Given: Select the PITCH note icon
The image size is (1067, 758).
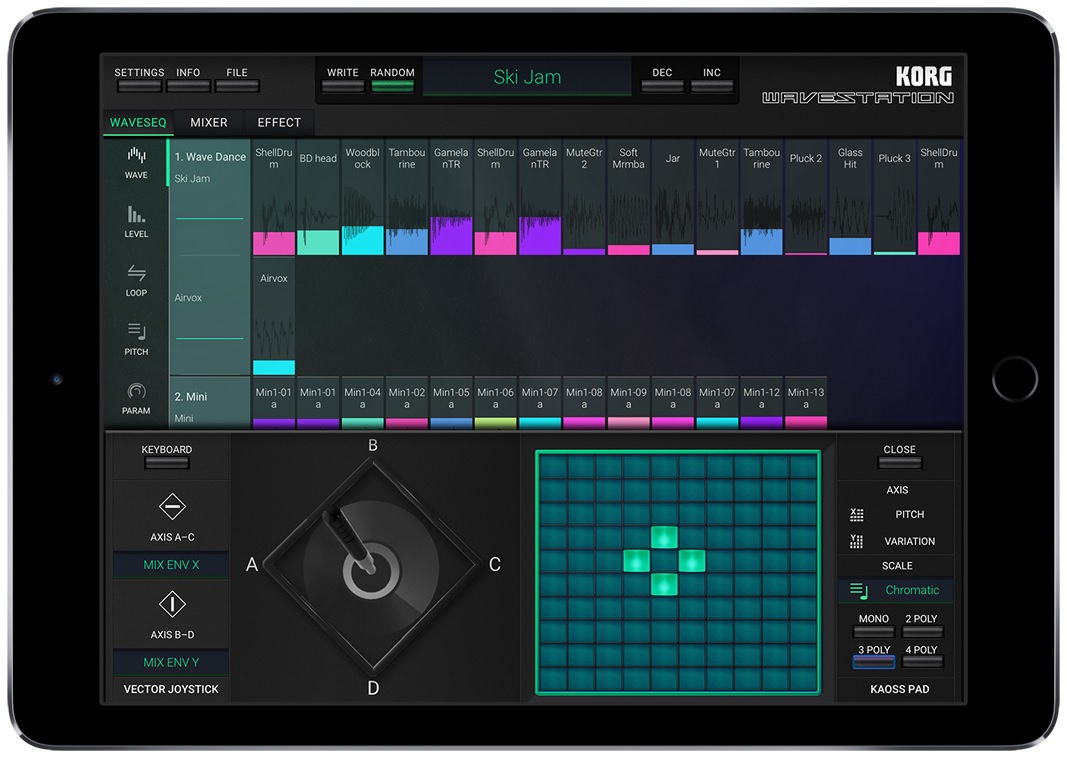Looking at the screenshot, I should [x=136, y=331].
